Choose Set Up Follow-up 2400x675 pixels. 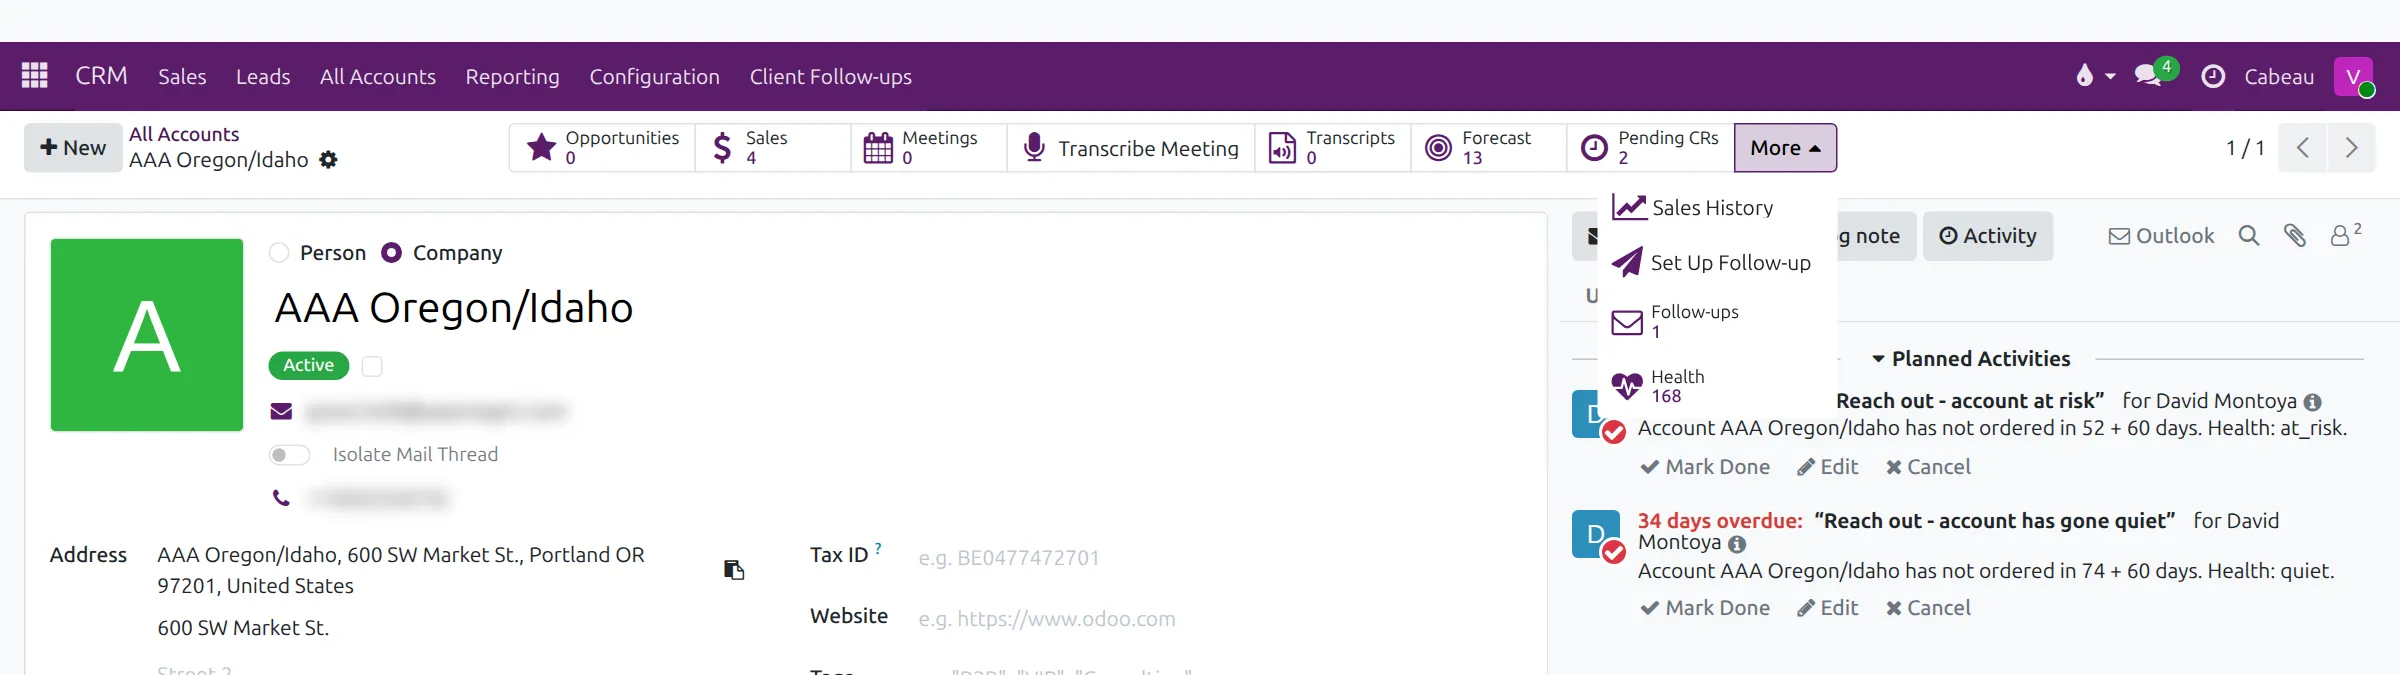click(1717, 263)
